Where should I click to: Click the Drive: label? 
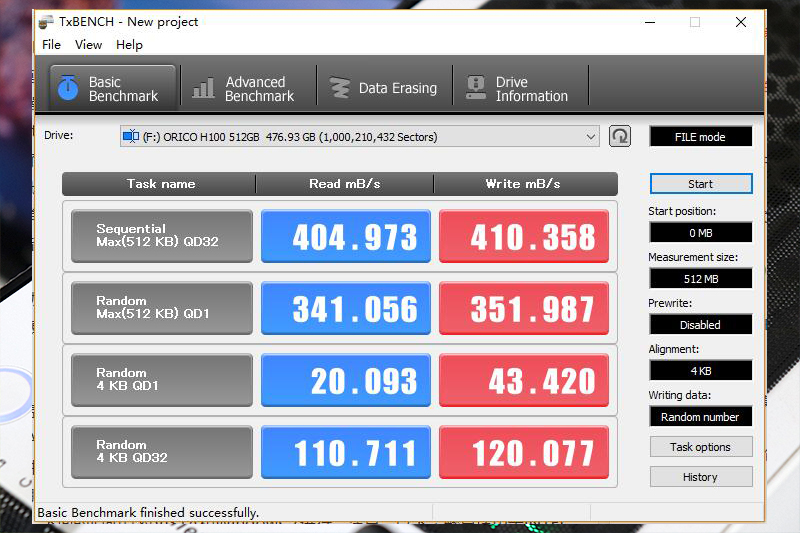point(59,136)
